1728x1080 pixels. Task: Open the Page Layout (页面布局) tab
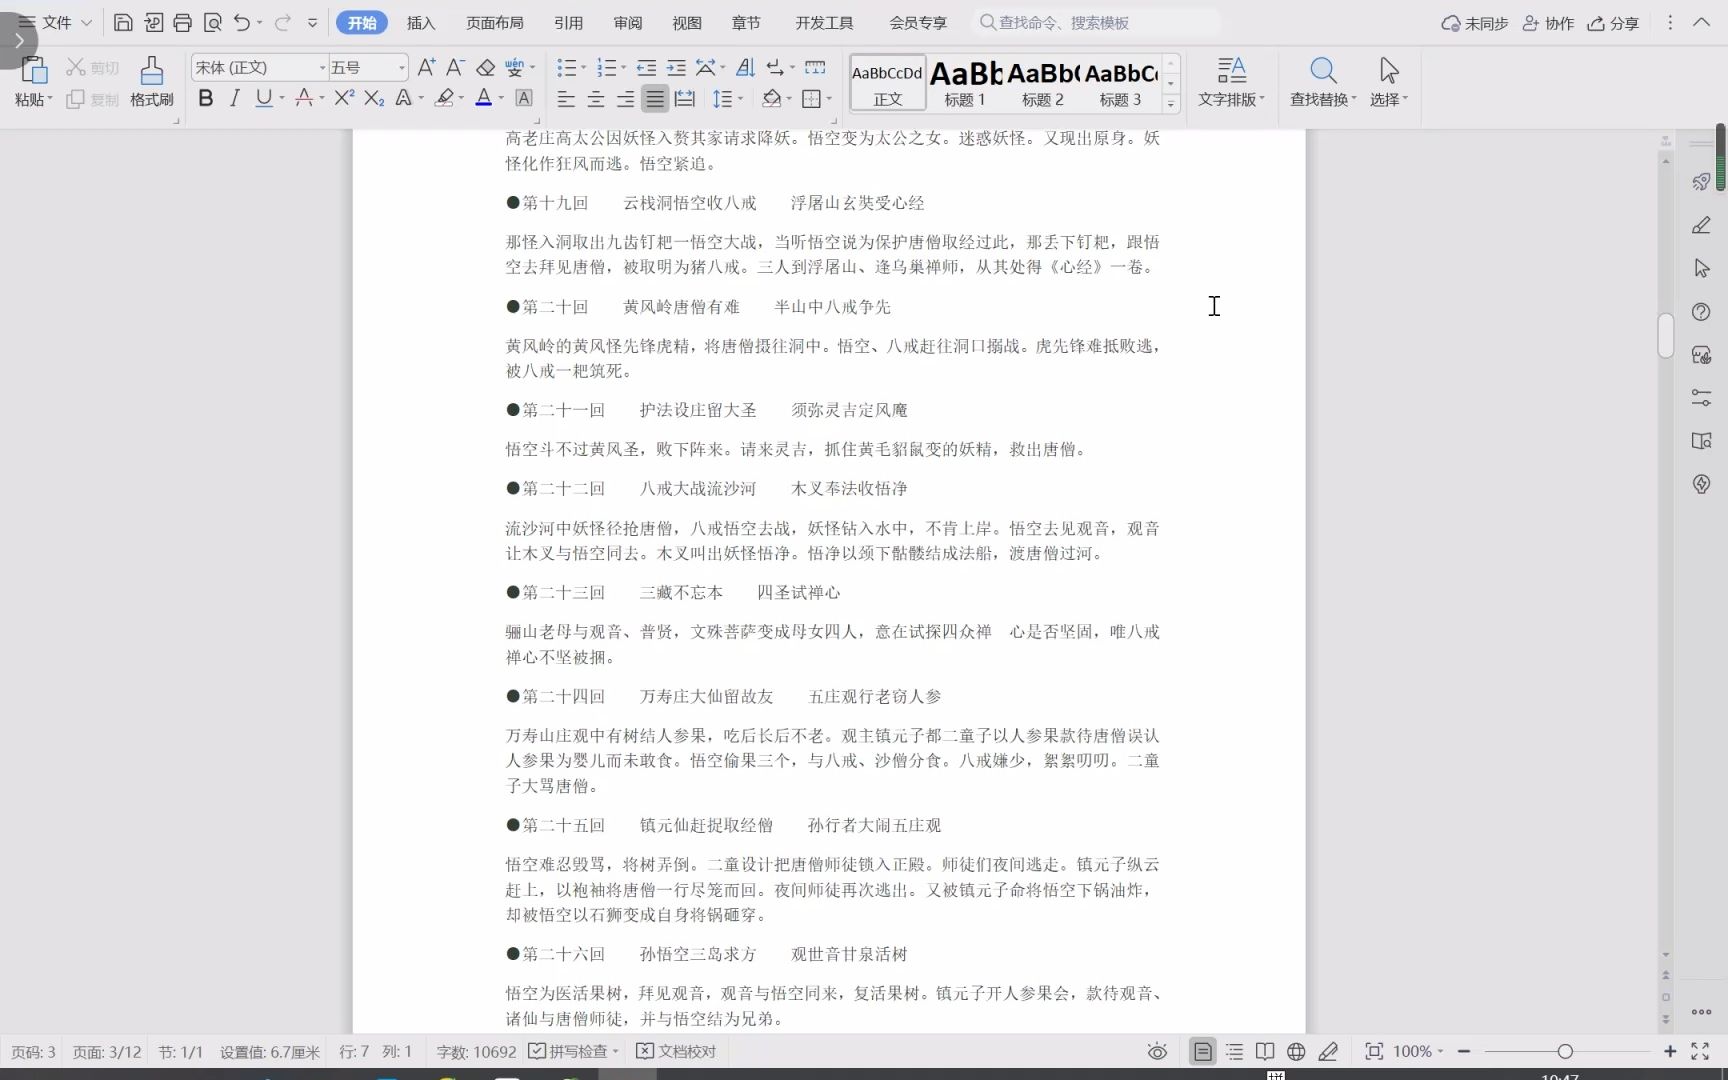[495, 22]
